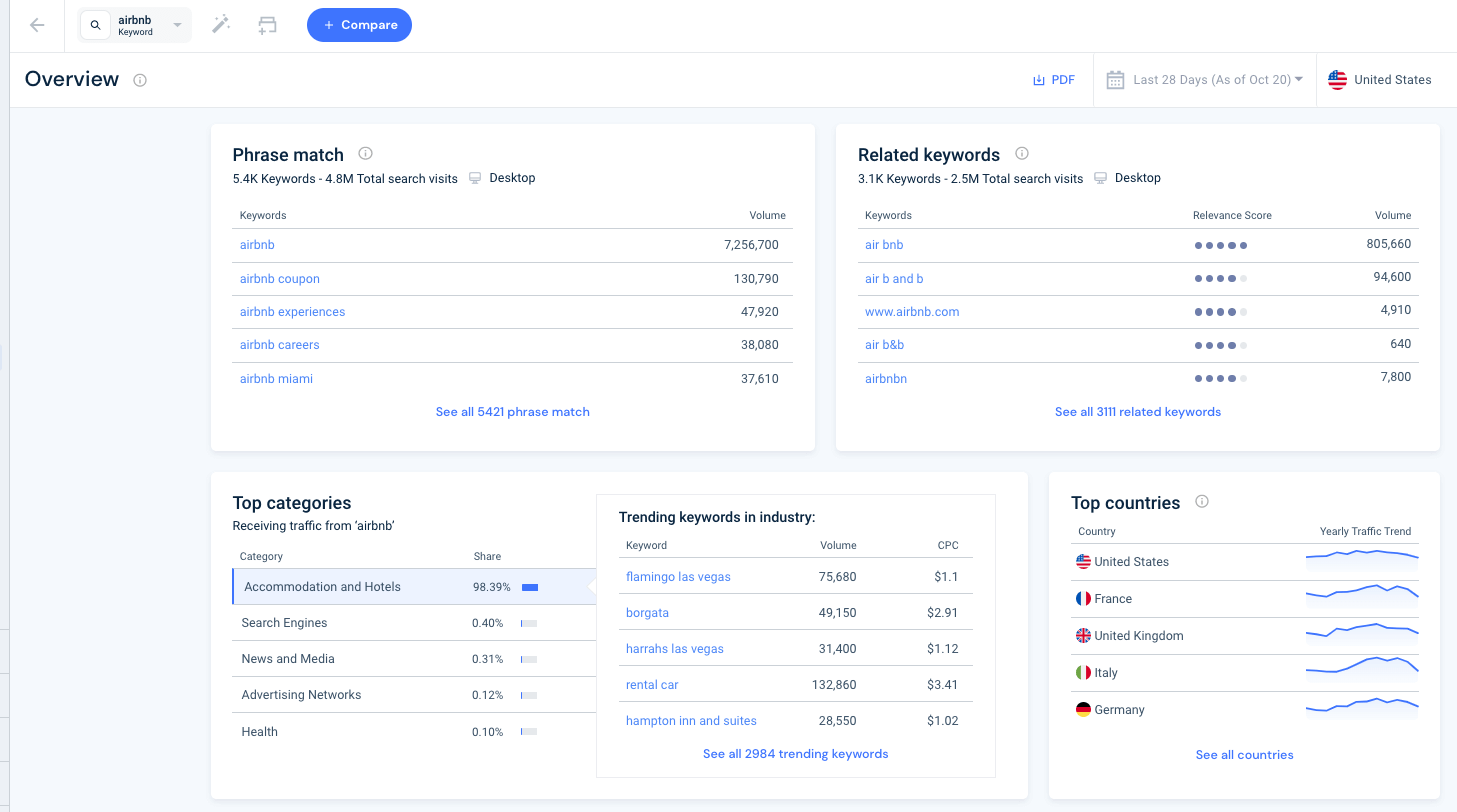Click the add-to-list icon in the toolbar
The height and width of the screenshot is (812, 1457).
click(266, 24)
